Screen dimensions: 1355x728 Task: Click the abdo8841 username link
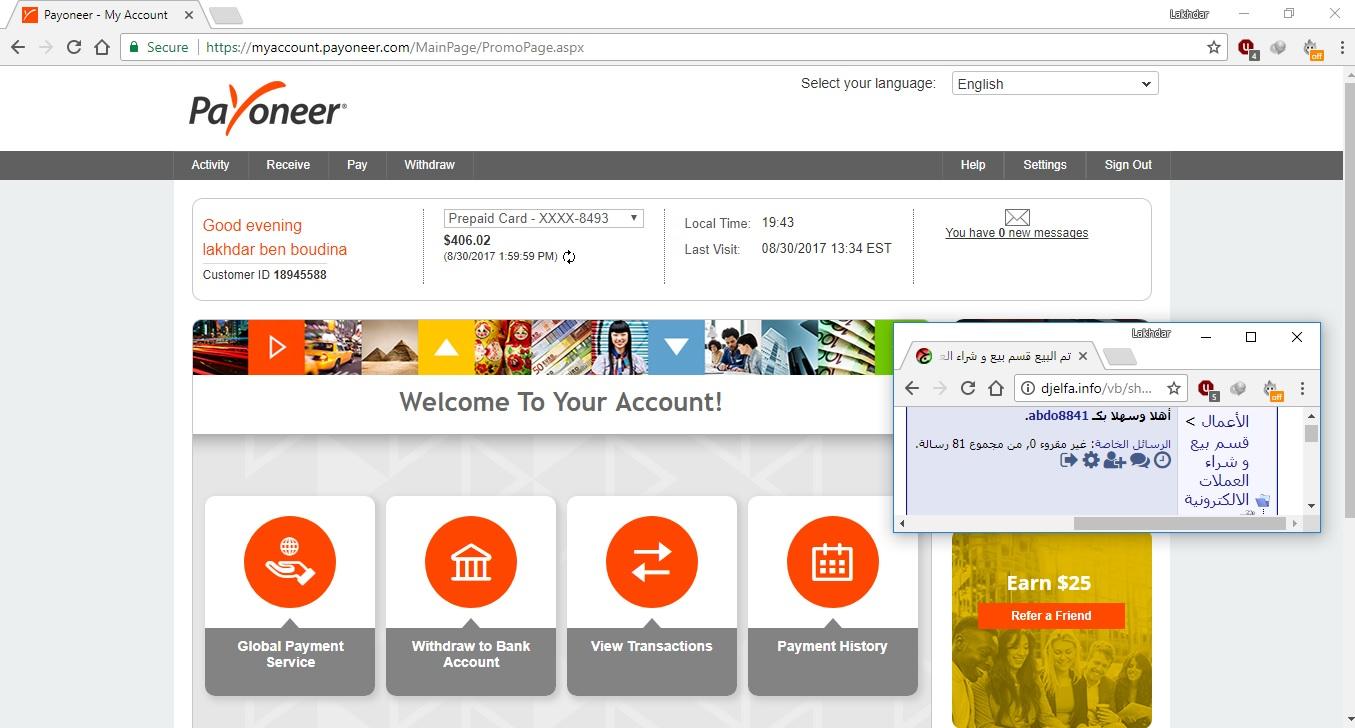1056,416
